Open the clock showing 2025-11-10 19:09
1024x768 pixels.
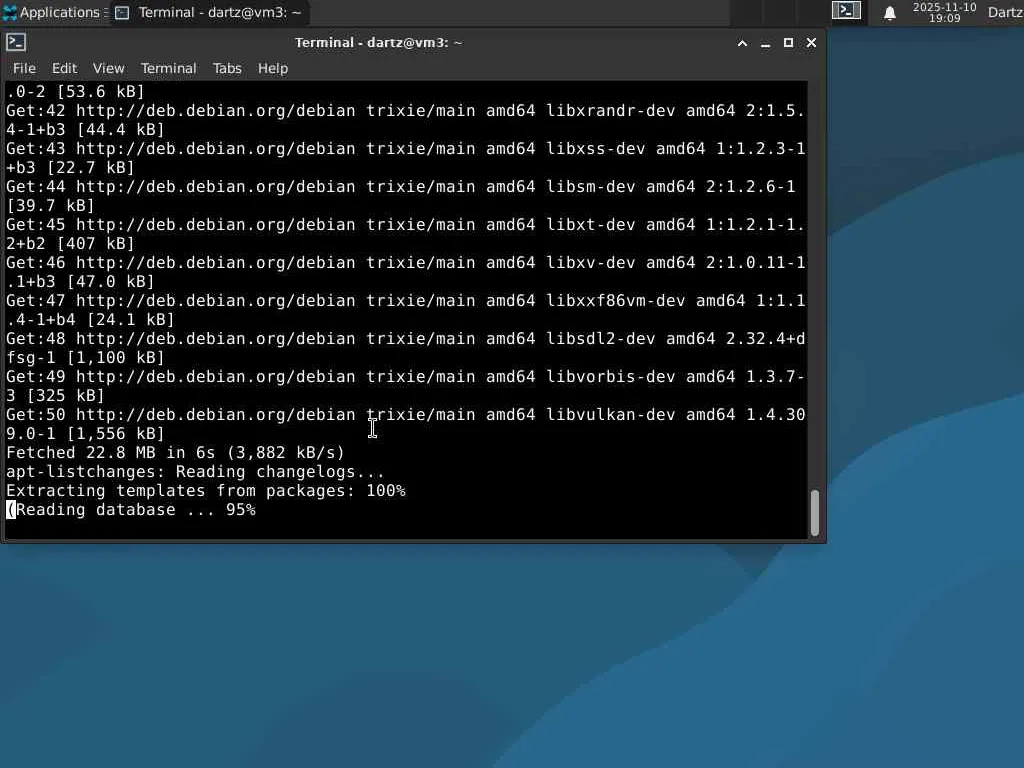click(x=944, y=12)
